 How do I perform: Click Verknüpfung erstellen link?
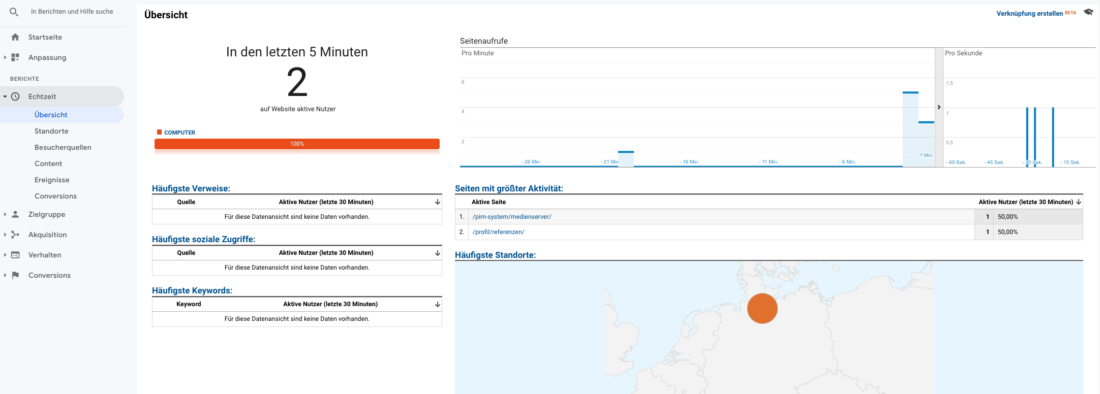click(x=1030, y=13)
